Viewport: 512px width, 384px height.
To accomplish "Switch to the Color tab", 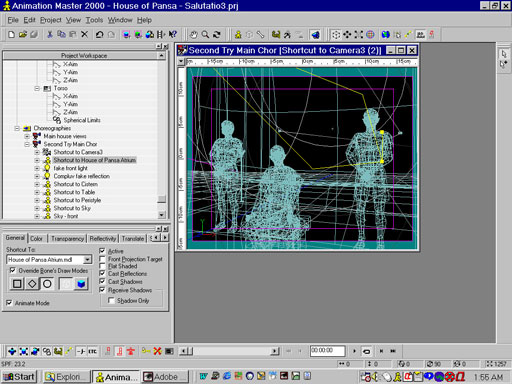I will (x=37, y=239).
